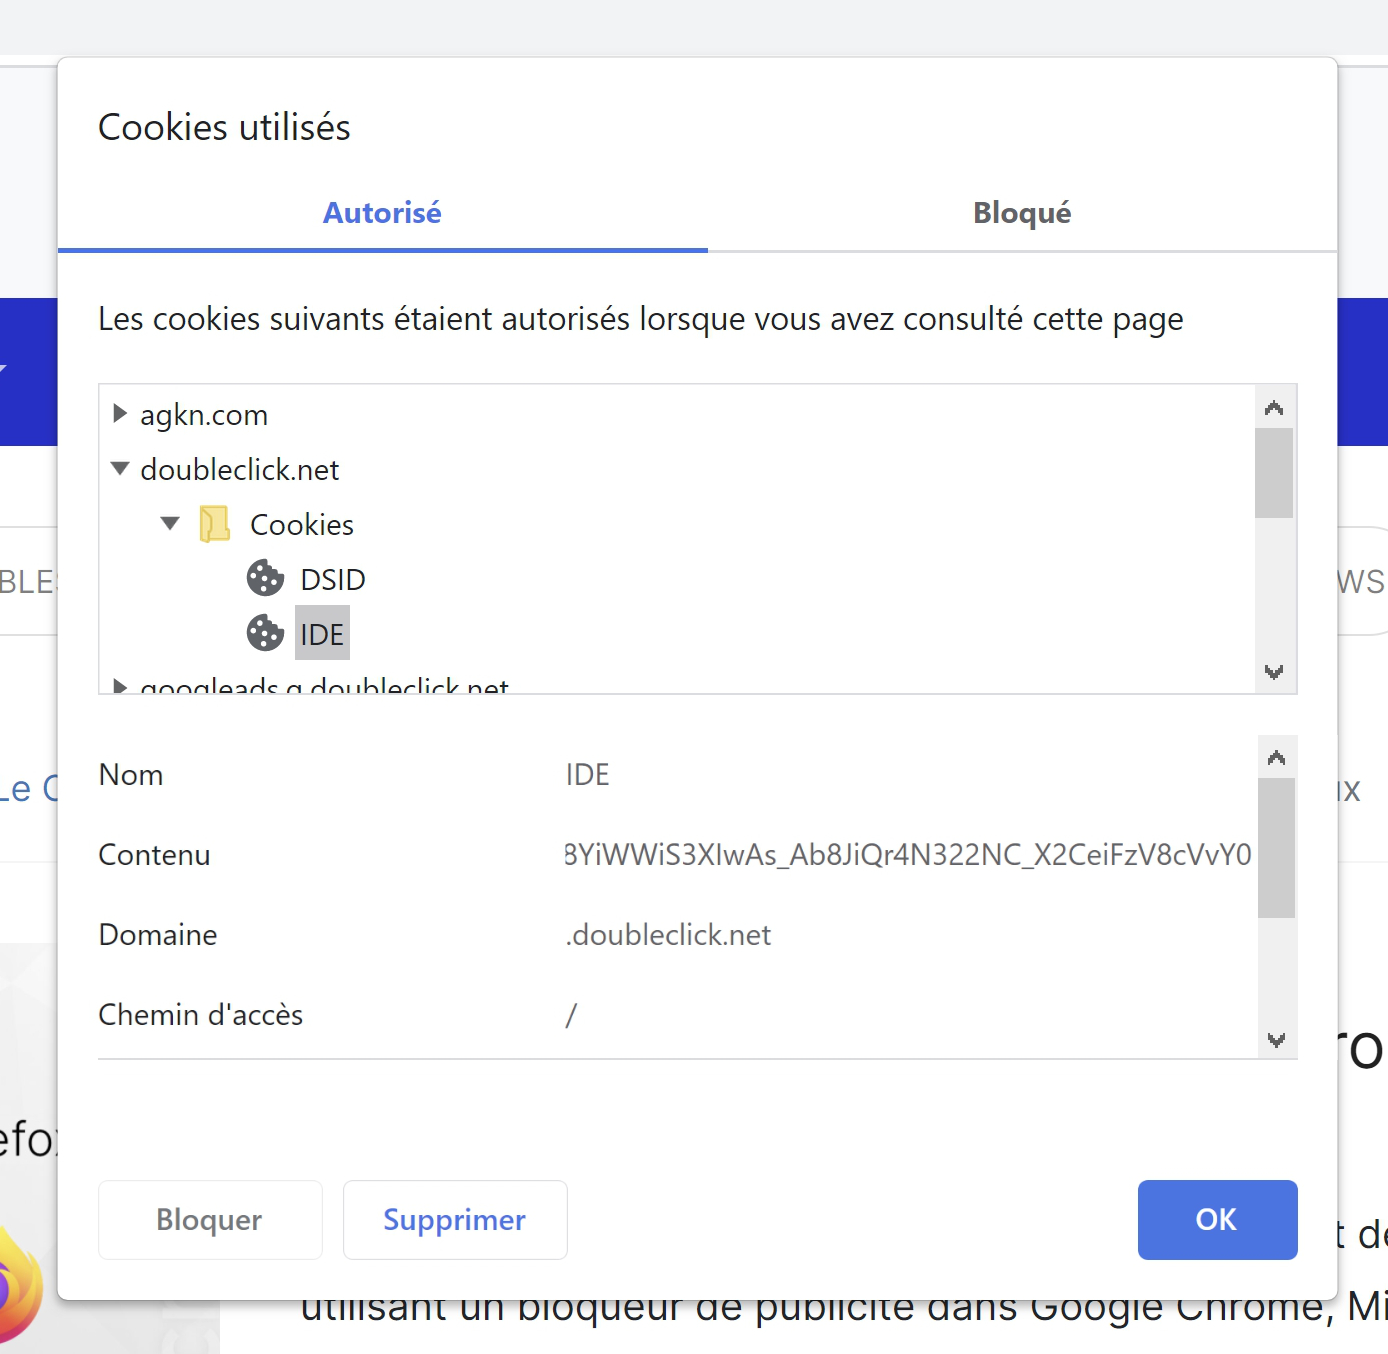Click cookie list scroll down arrow

click(x=1274, y=672)
